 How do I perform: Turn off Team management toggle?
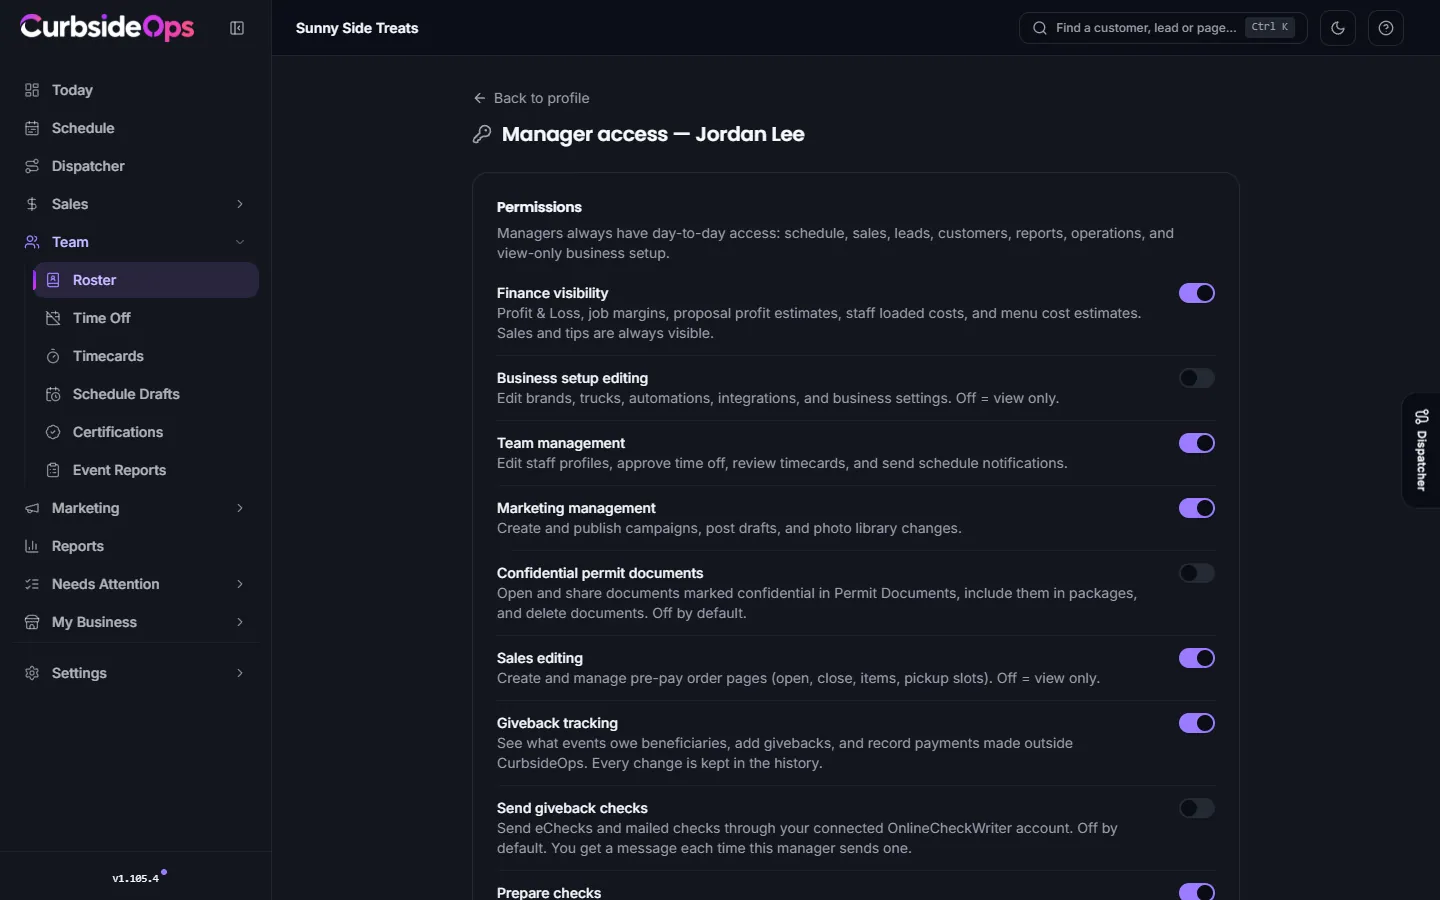point(1197,443)
